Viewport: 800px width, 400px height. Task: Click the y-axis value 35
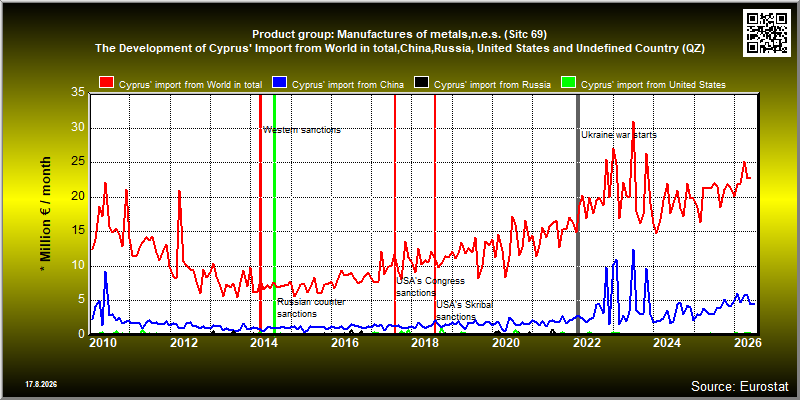tap(78, 93)
